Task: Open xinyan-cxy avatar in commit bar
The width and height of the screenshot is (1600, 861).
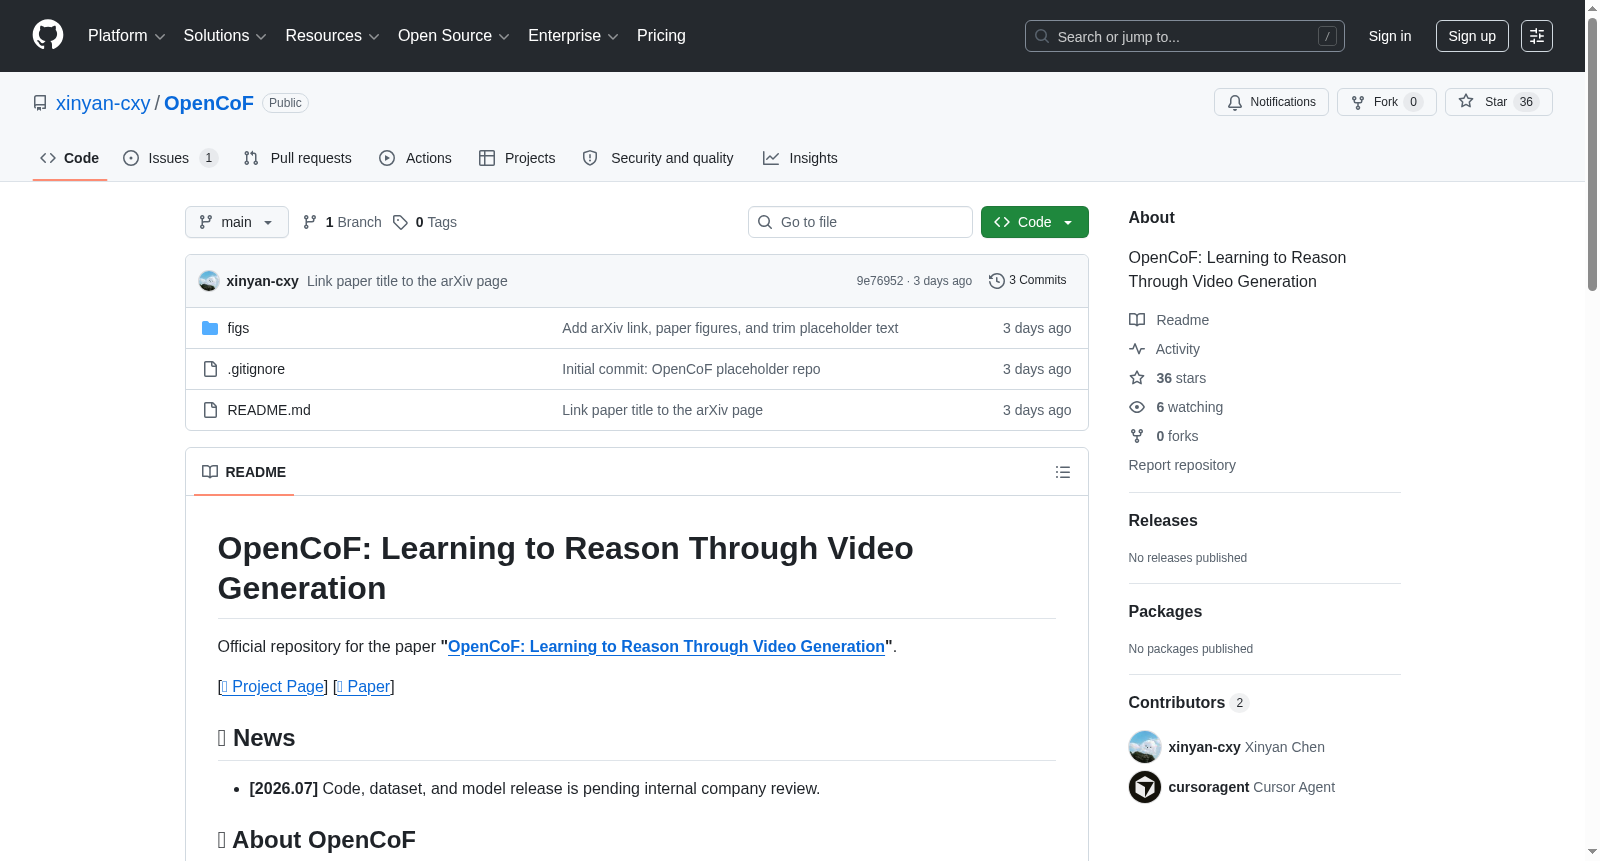Action: pos(209,281)
